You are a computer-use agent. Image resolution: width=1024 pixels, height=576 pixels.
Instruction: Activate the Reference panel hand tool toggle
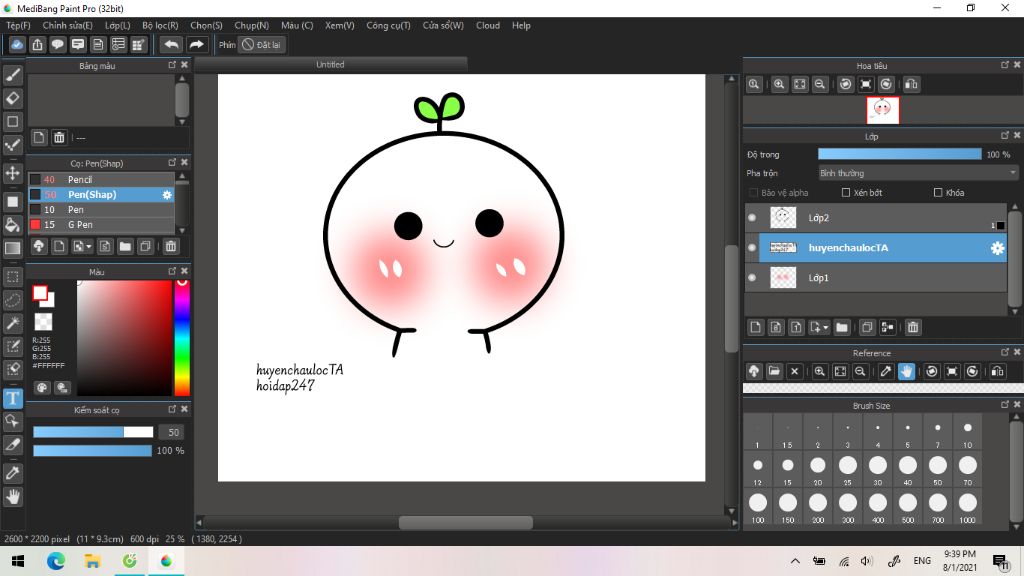pyautogui.click(x=906, y=372)
